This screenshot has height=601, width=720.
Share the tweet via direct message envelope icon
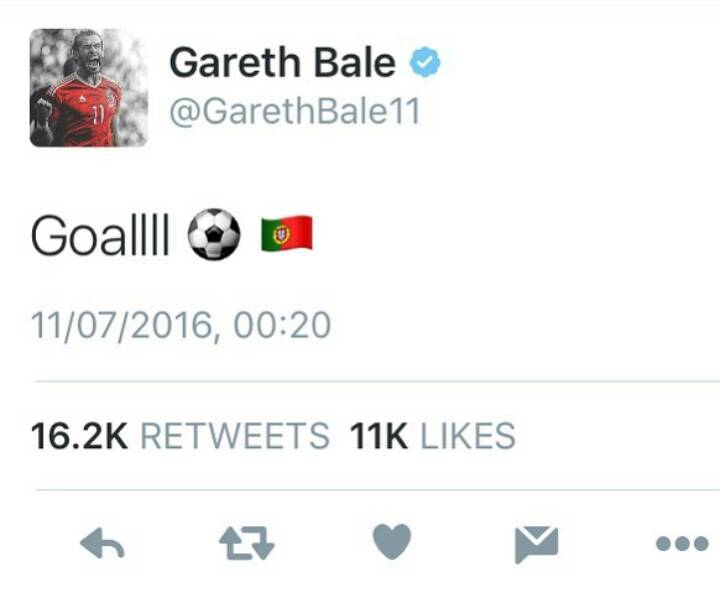coord(536,544)
